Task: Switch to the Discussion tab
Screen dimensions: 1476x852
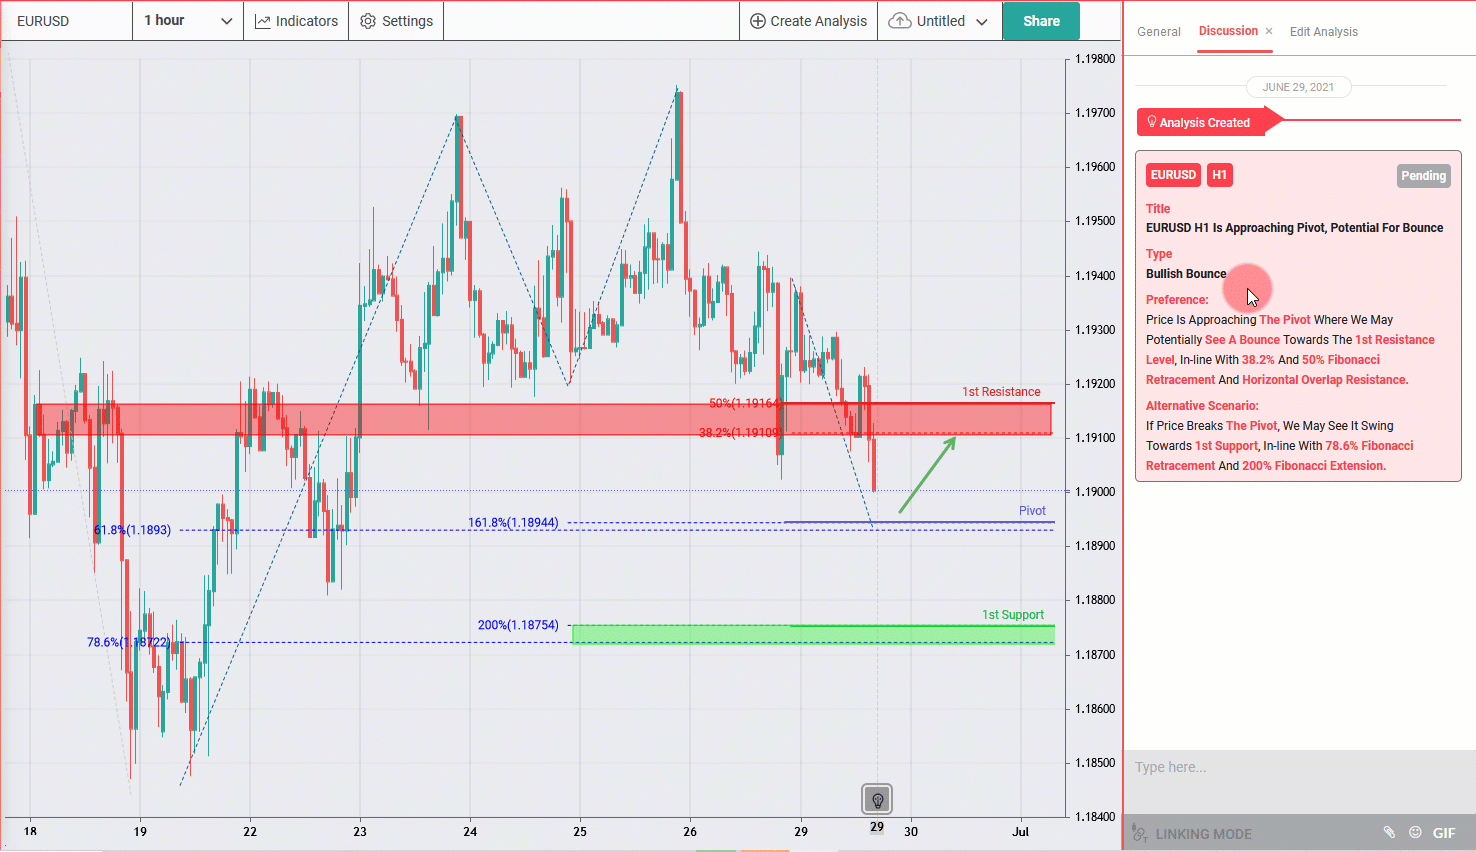Action: tap(1228, 31)
